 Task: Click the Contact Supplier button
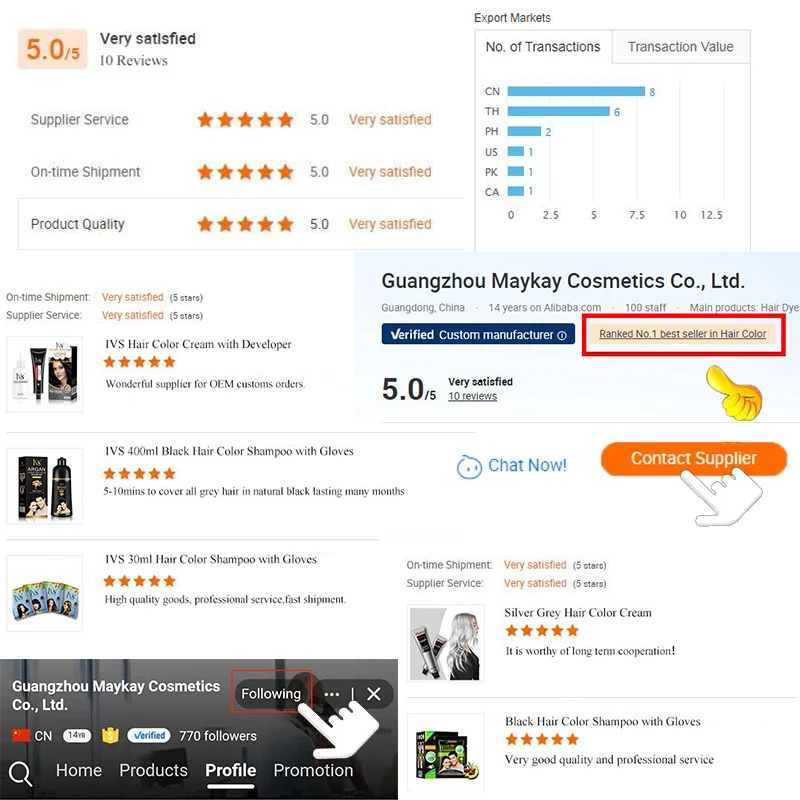(x=693, y=458)
